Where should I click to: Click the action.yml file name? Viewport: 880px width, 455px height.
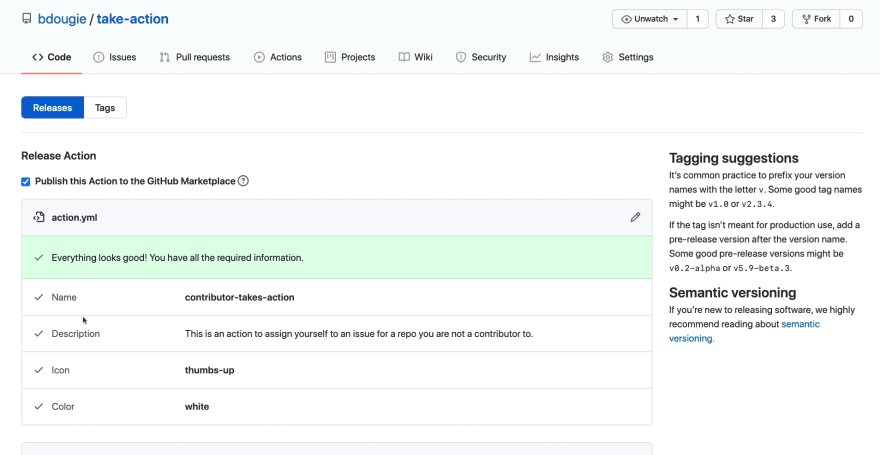[x=74, y=218]
